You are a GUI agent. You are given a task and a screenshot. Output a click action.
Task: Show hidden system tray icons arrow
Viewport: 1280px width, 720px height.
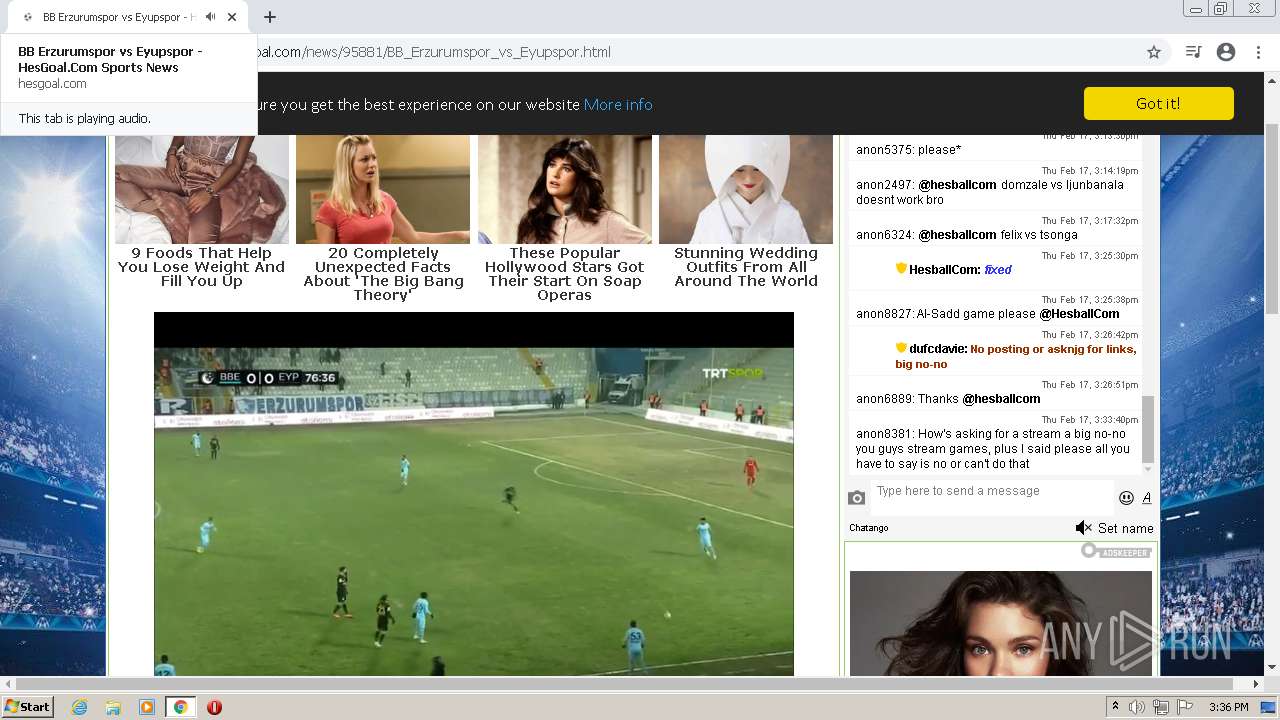point(1115,707)
